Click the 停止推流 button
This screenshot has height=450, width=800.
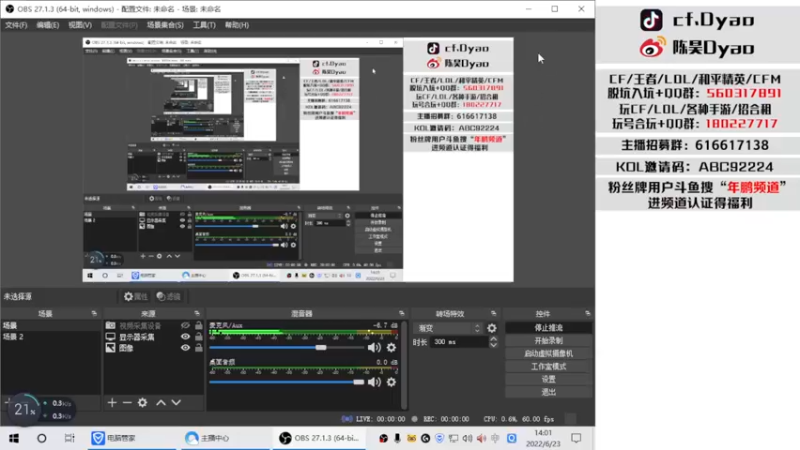(548, 328)
